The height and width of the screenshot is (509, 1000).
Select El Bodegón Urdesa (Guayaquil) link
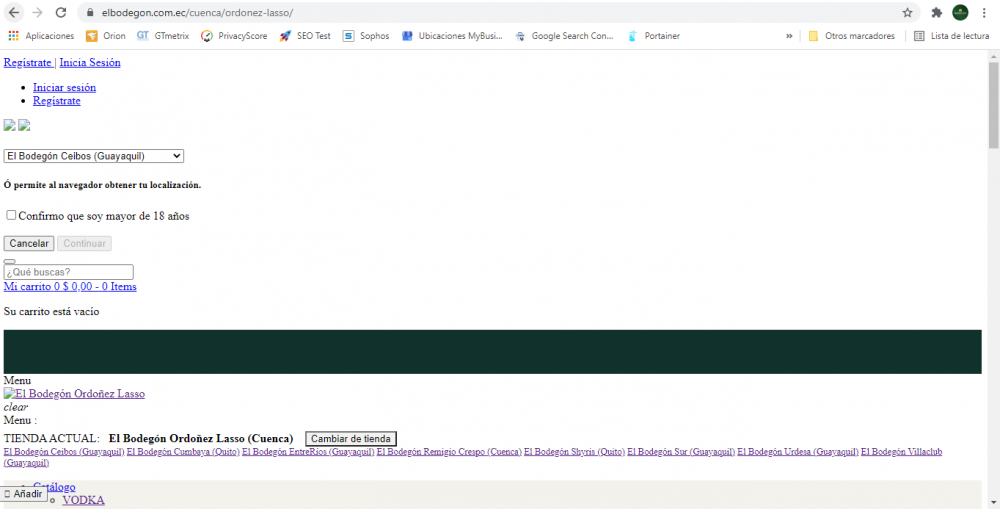point(798,452)
